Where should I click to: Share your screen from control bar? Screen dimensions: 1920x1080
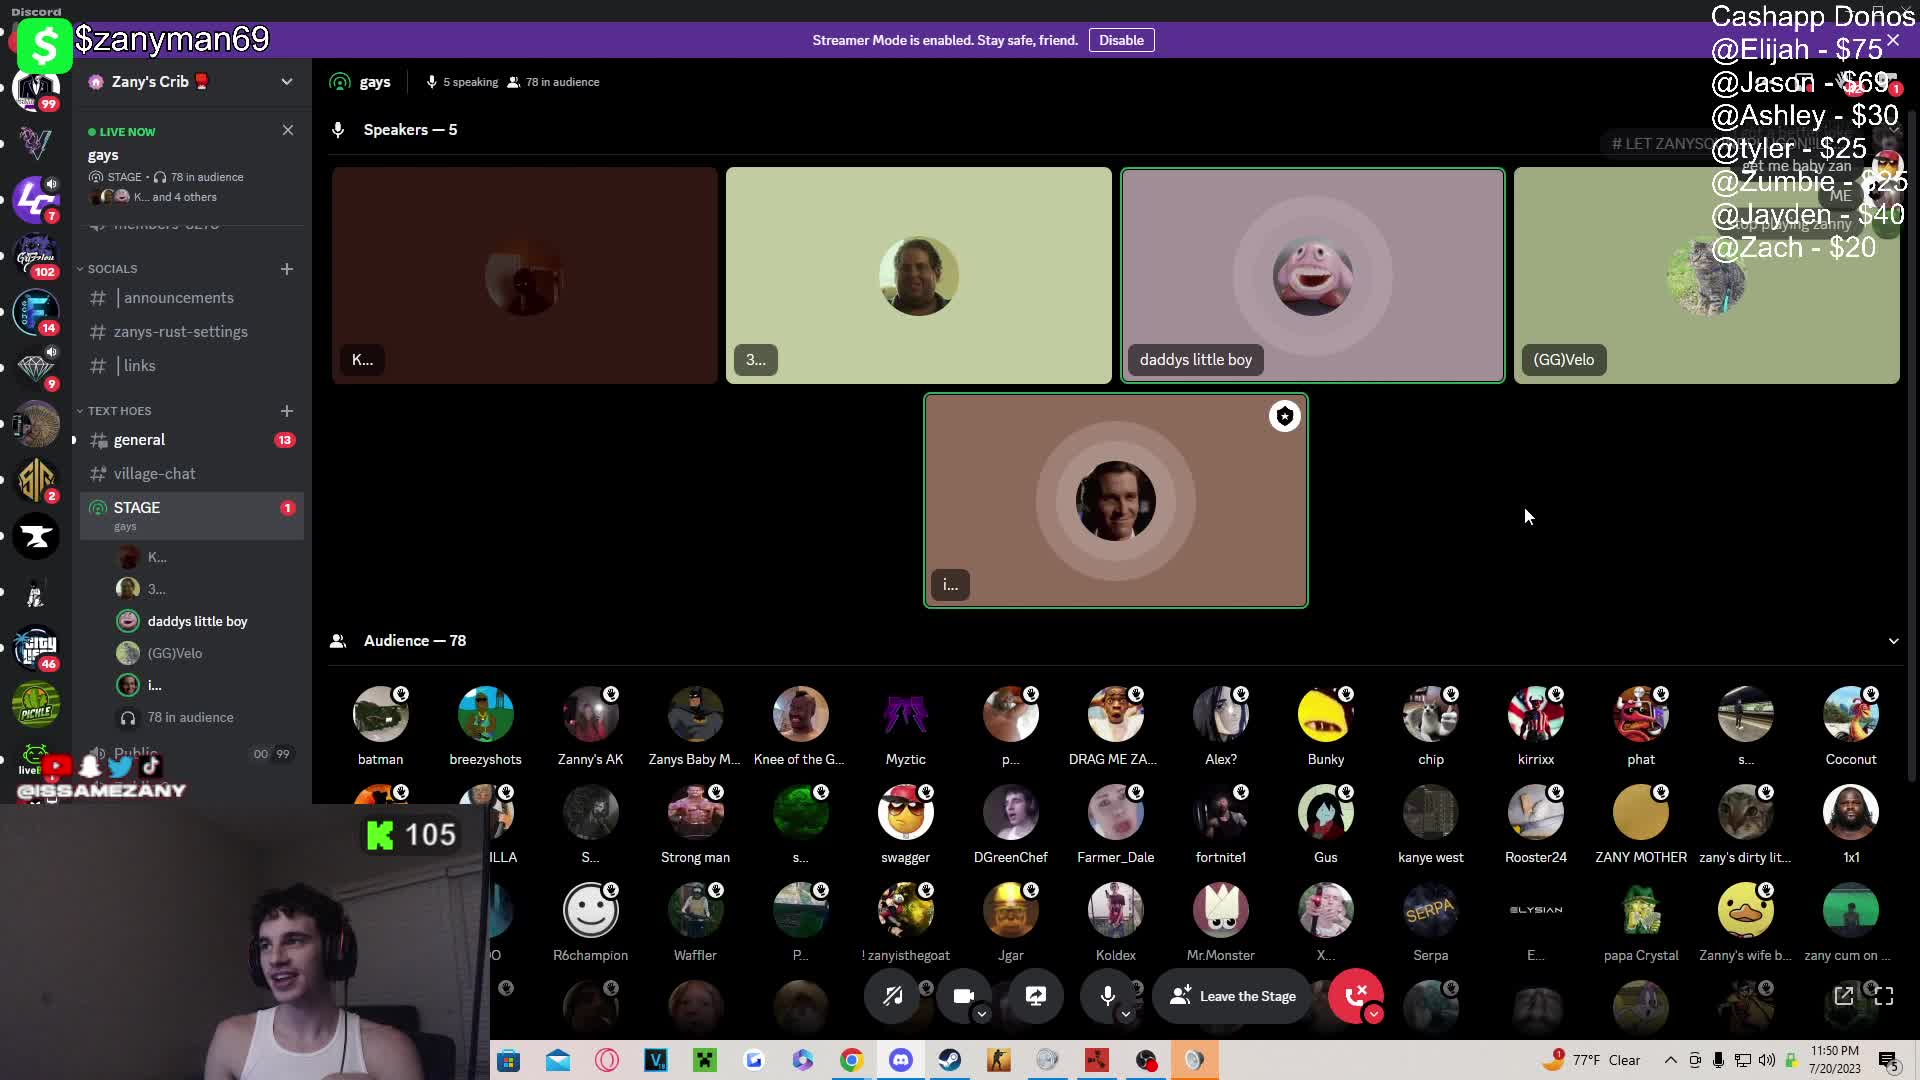1035,995
